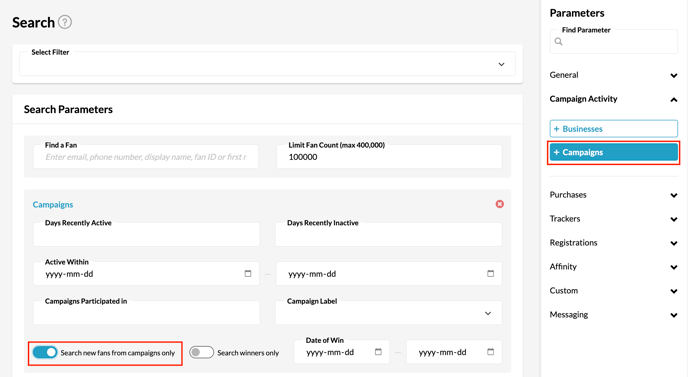Viewport: 688px width, 377px height.
Task: Open calendar icon for Date of Win start
Action: [378, 352]
